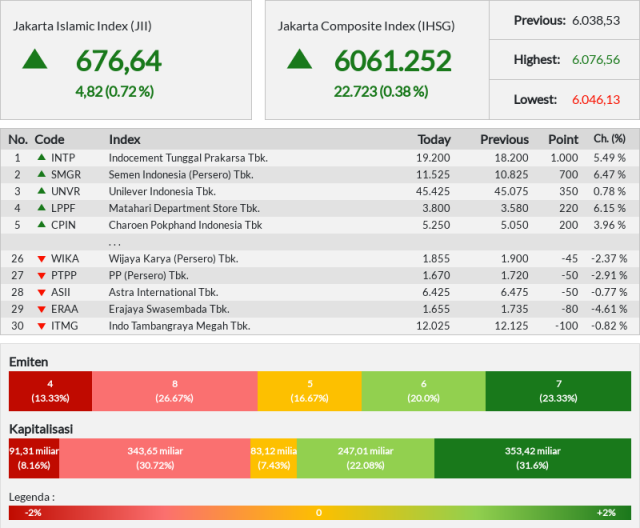Viewport: 640px width, 528px height.
Task: Click the ERAA change value -4.61 %
Action: (x=609, y=309)
